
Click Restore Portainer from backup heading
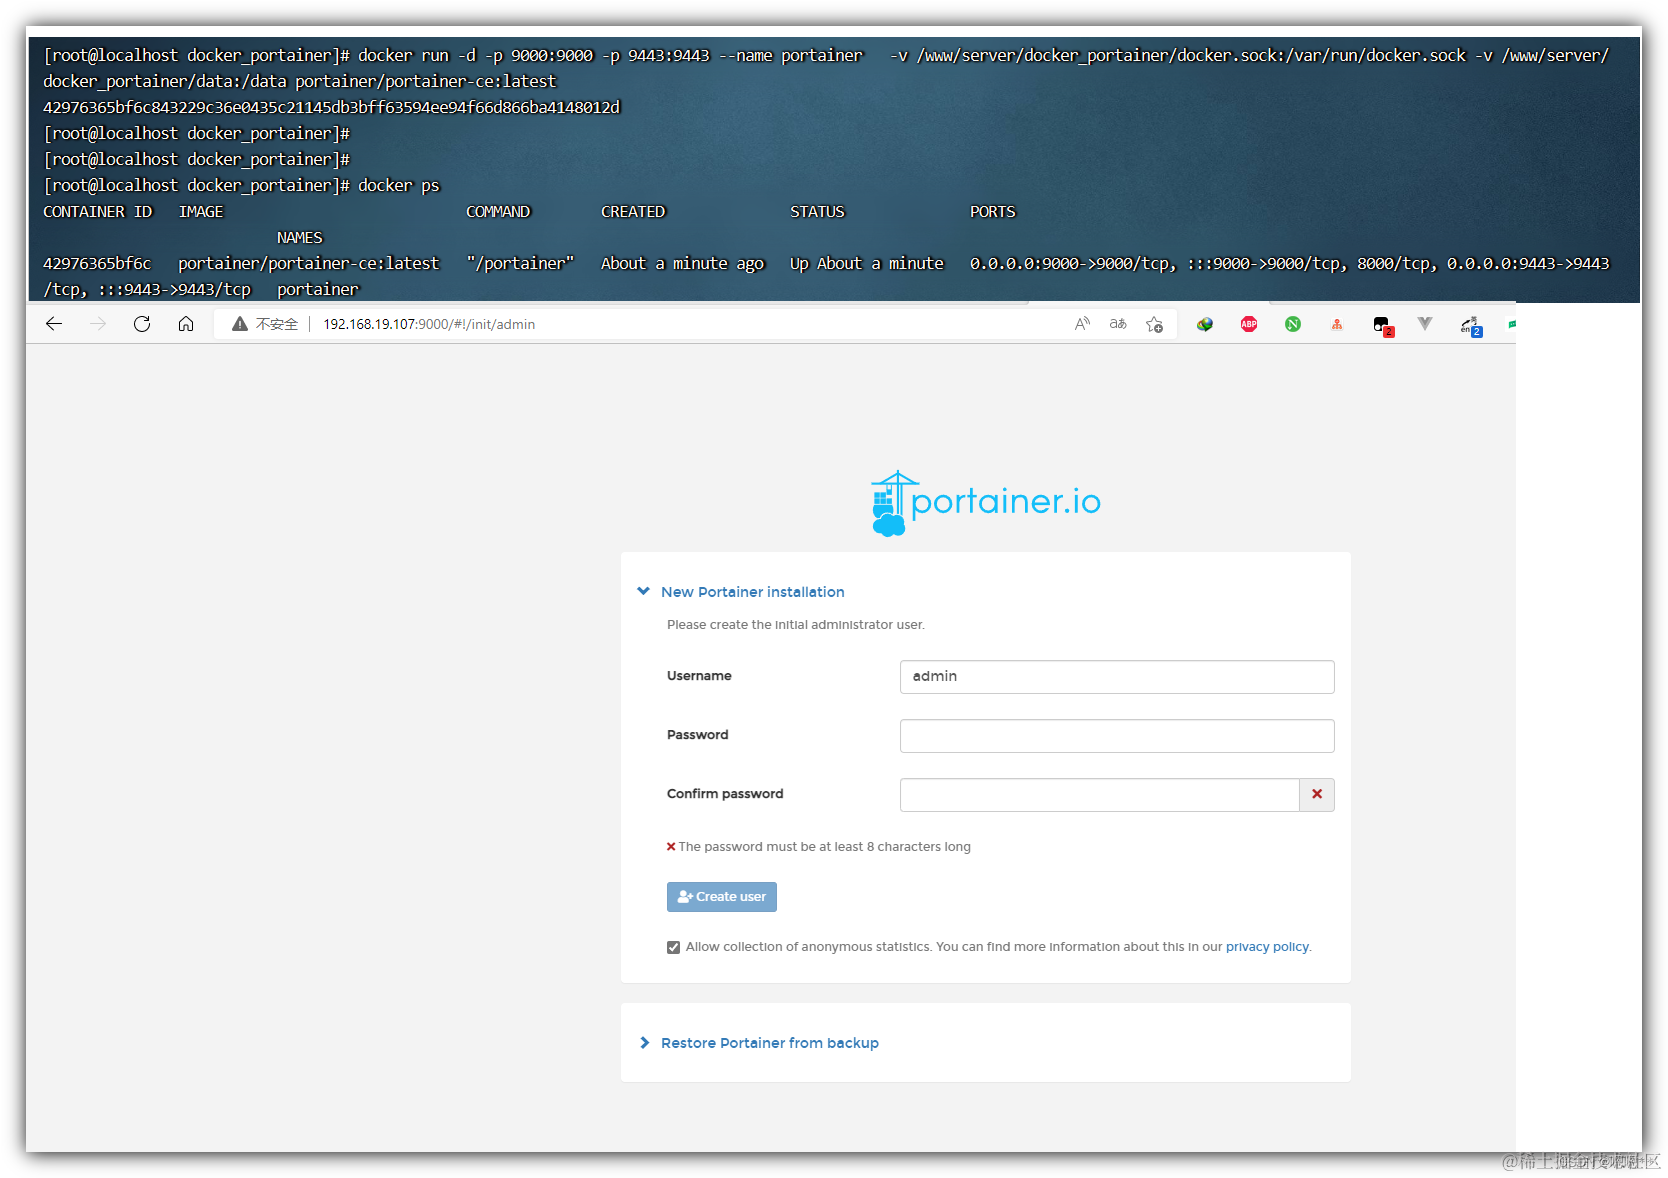point(770,1043)
